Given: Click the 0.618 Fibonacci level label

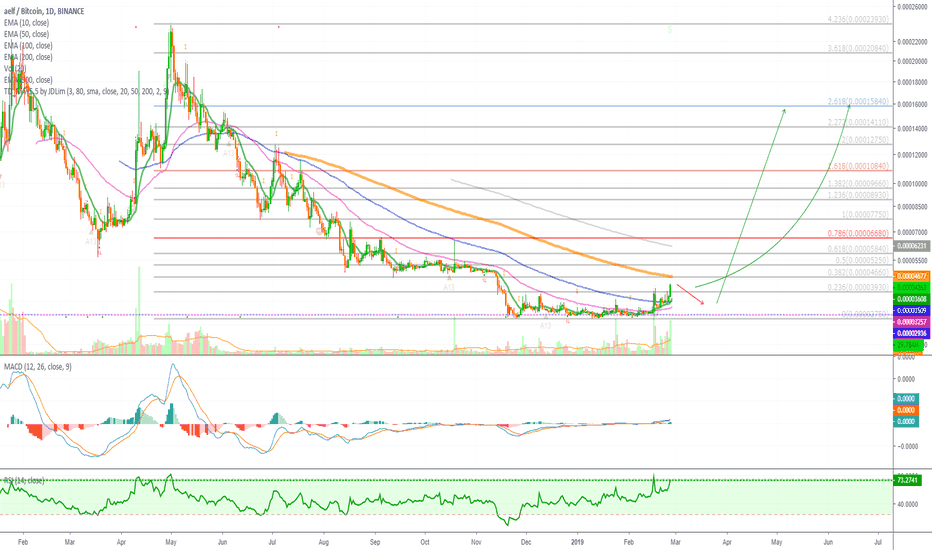Looking at the screenshot, I should click(858, 249).
